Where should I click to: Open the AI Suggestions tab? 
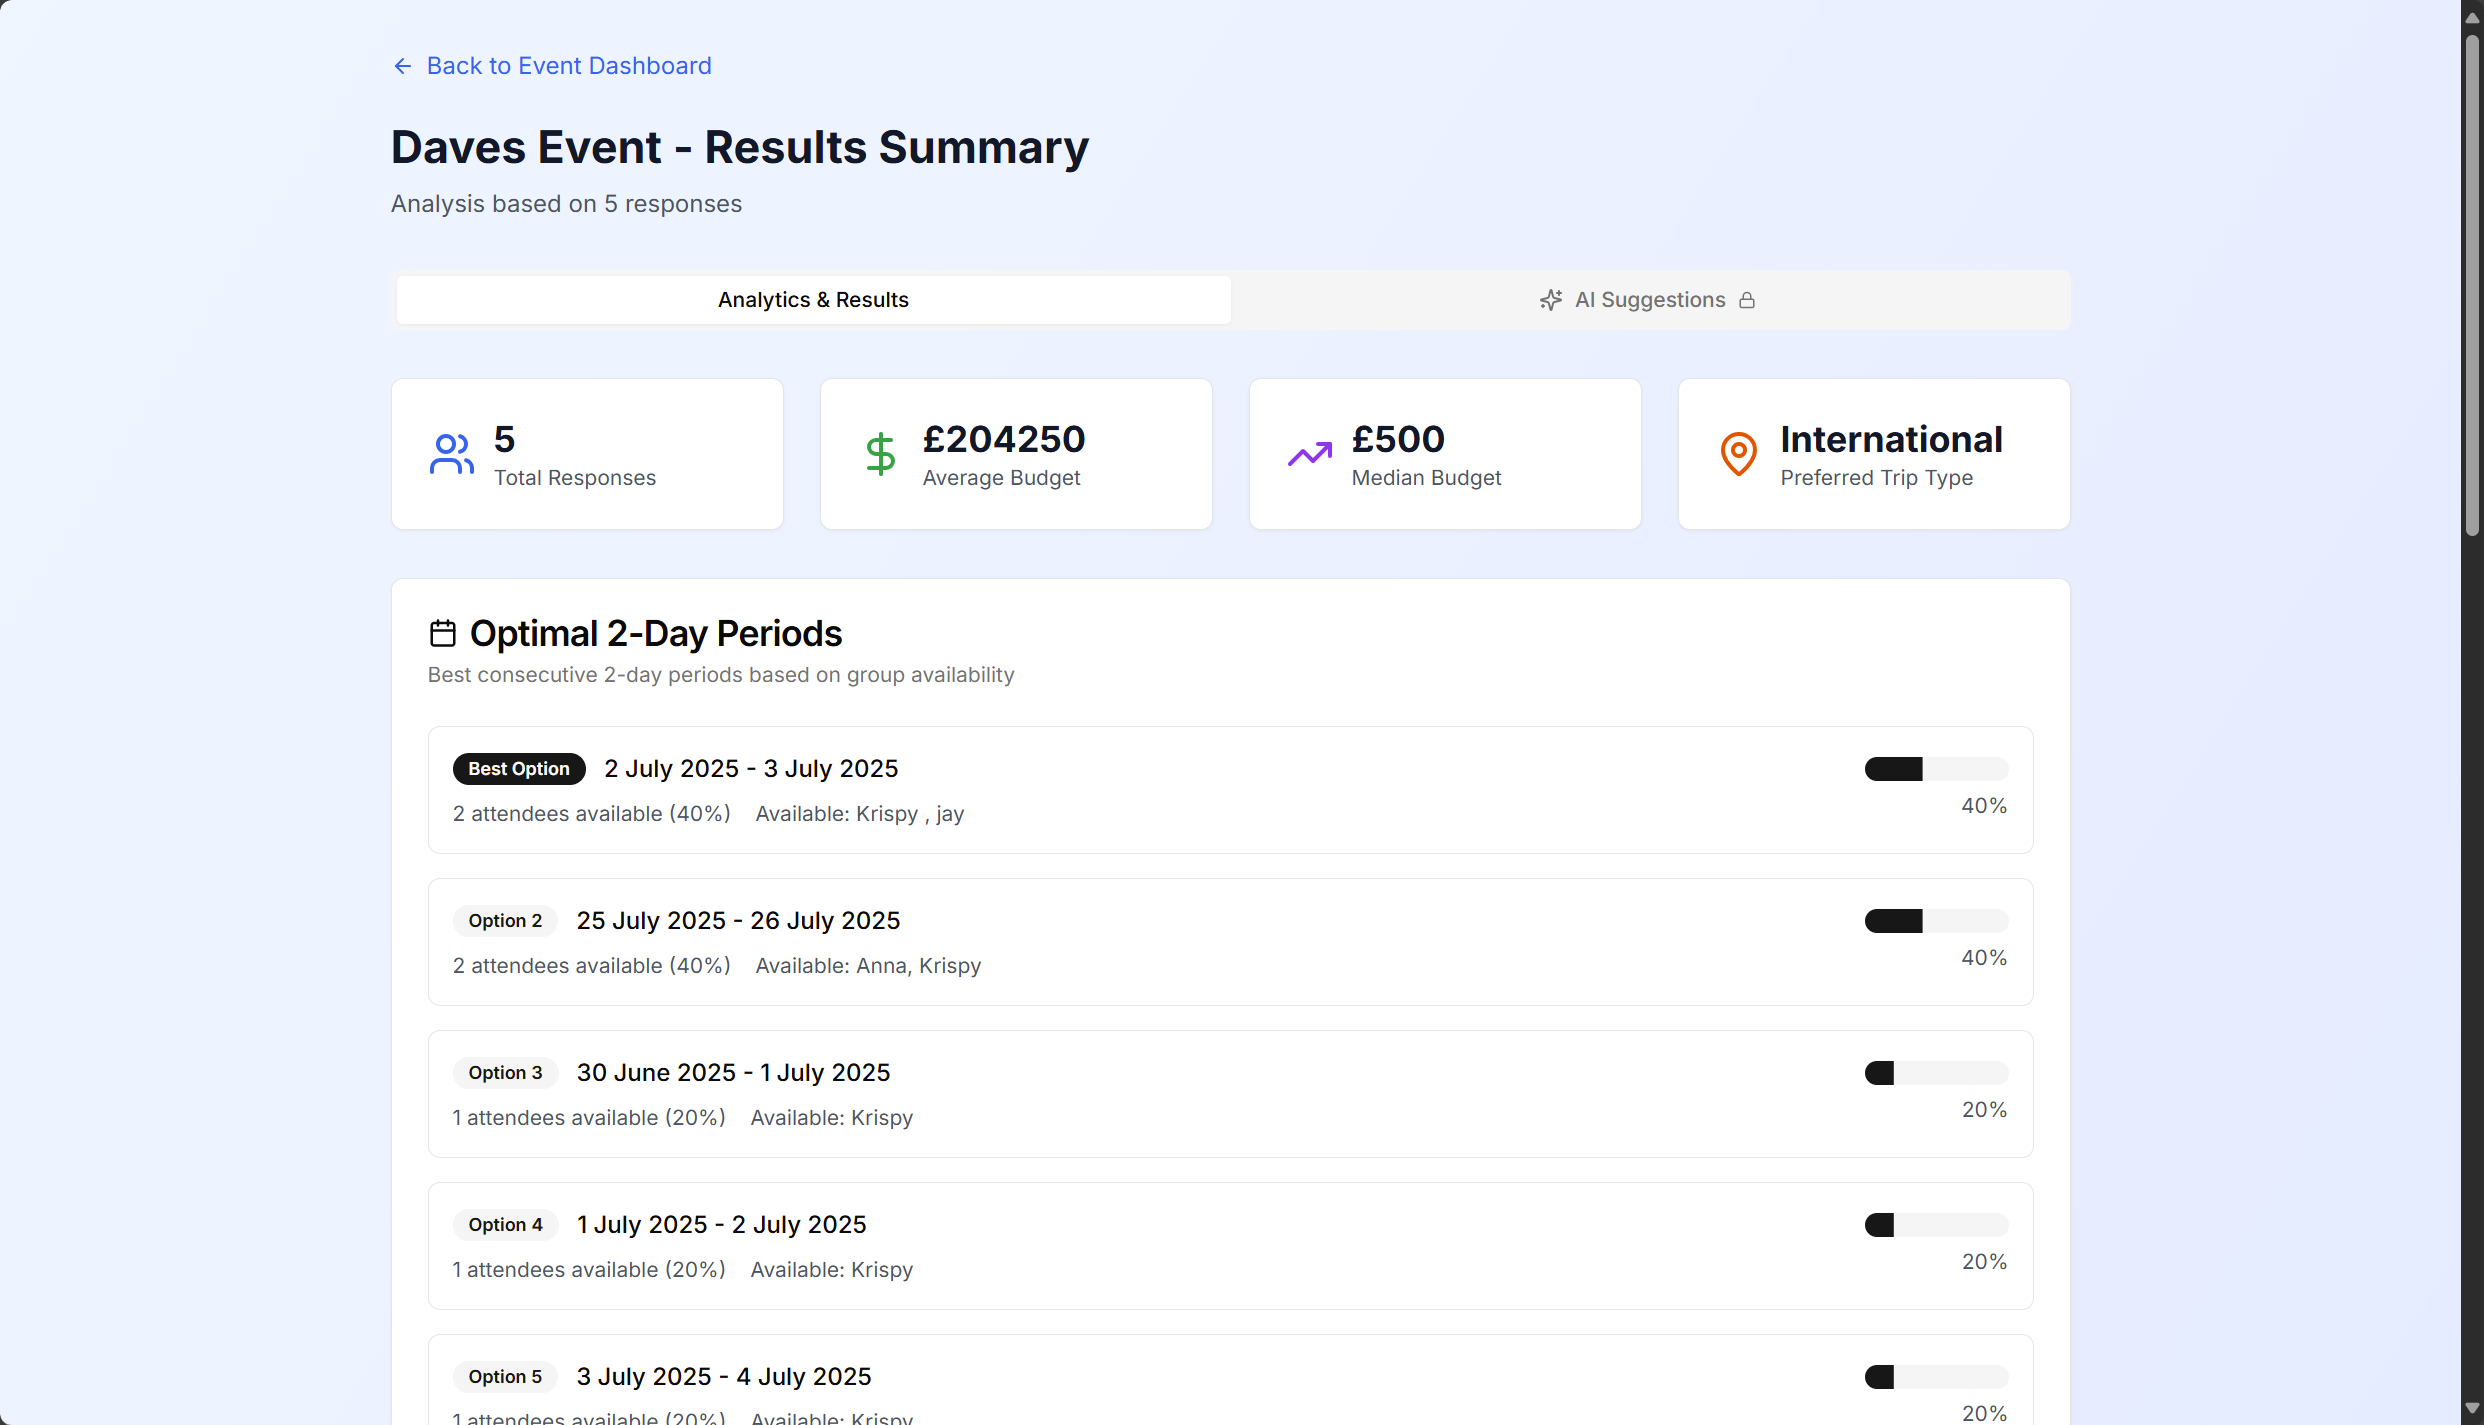pyautogui.click(x=1650, y=300)
